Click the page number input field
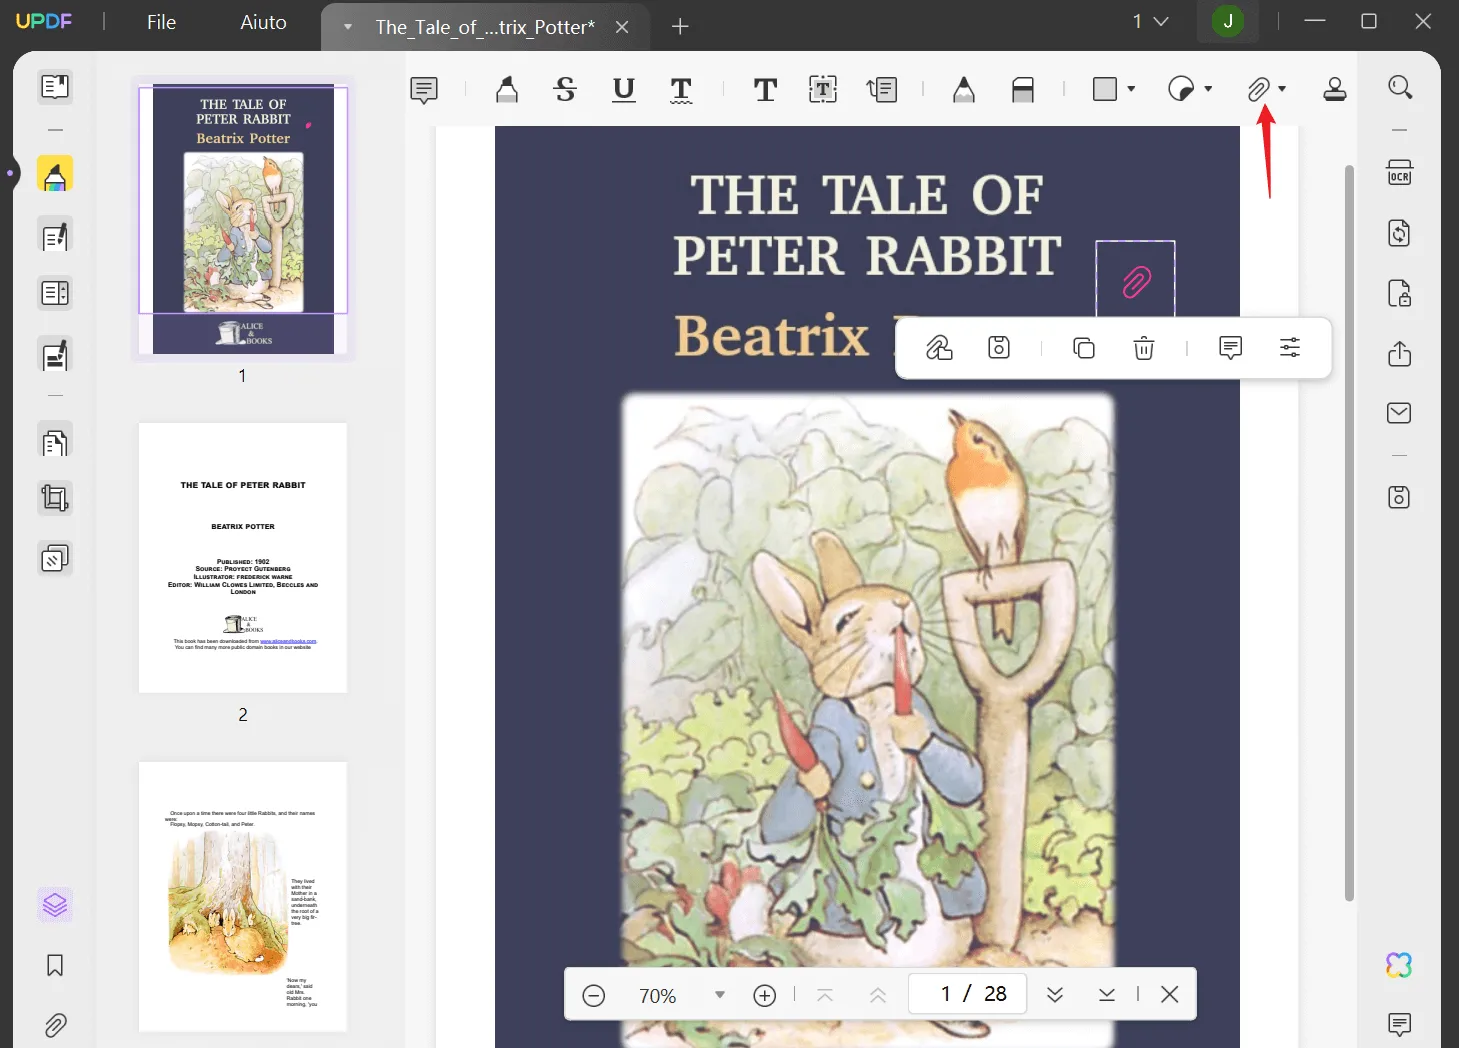The width and height of the screenshot is (1459, 1048). pos(967,994)
